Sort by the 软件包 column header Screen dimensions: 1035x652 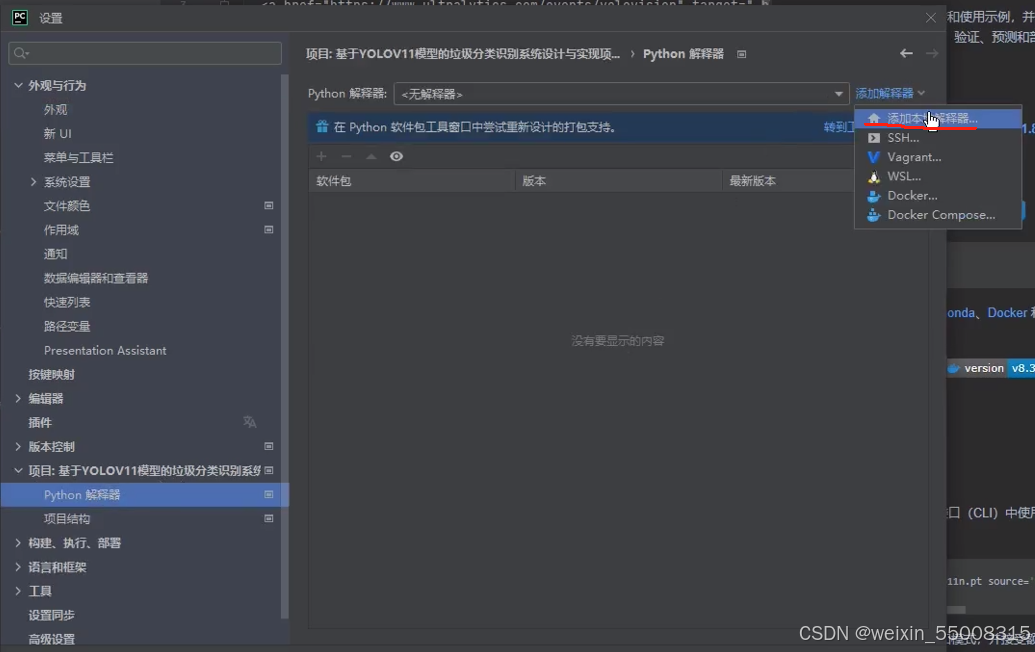pos(412,181)
